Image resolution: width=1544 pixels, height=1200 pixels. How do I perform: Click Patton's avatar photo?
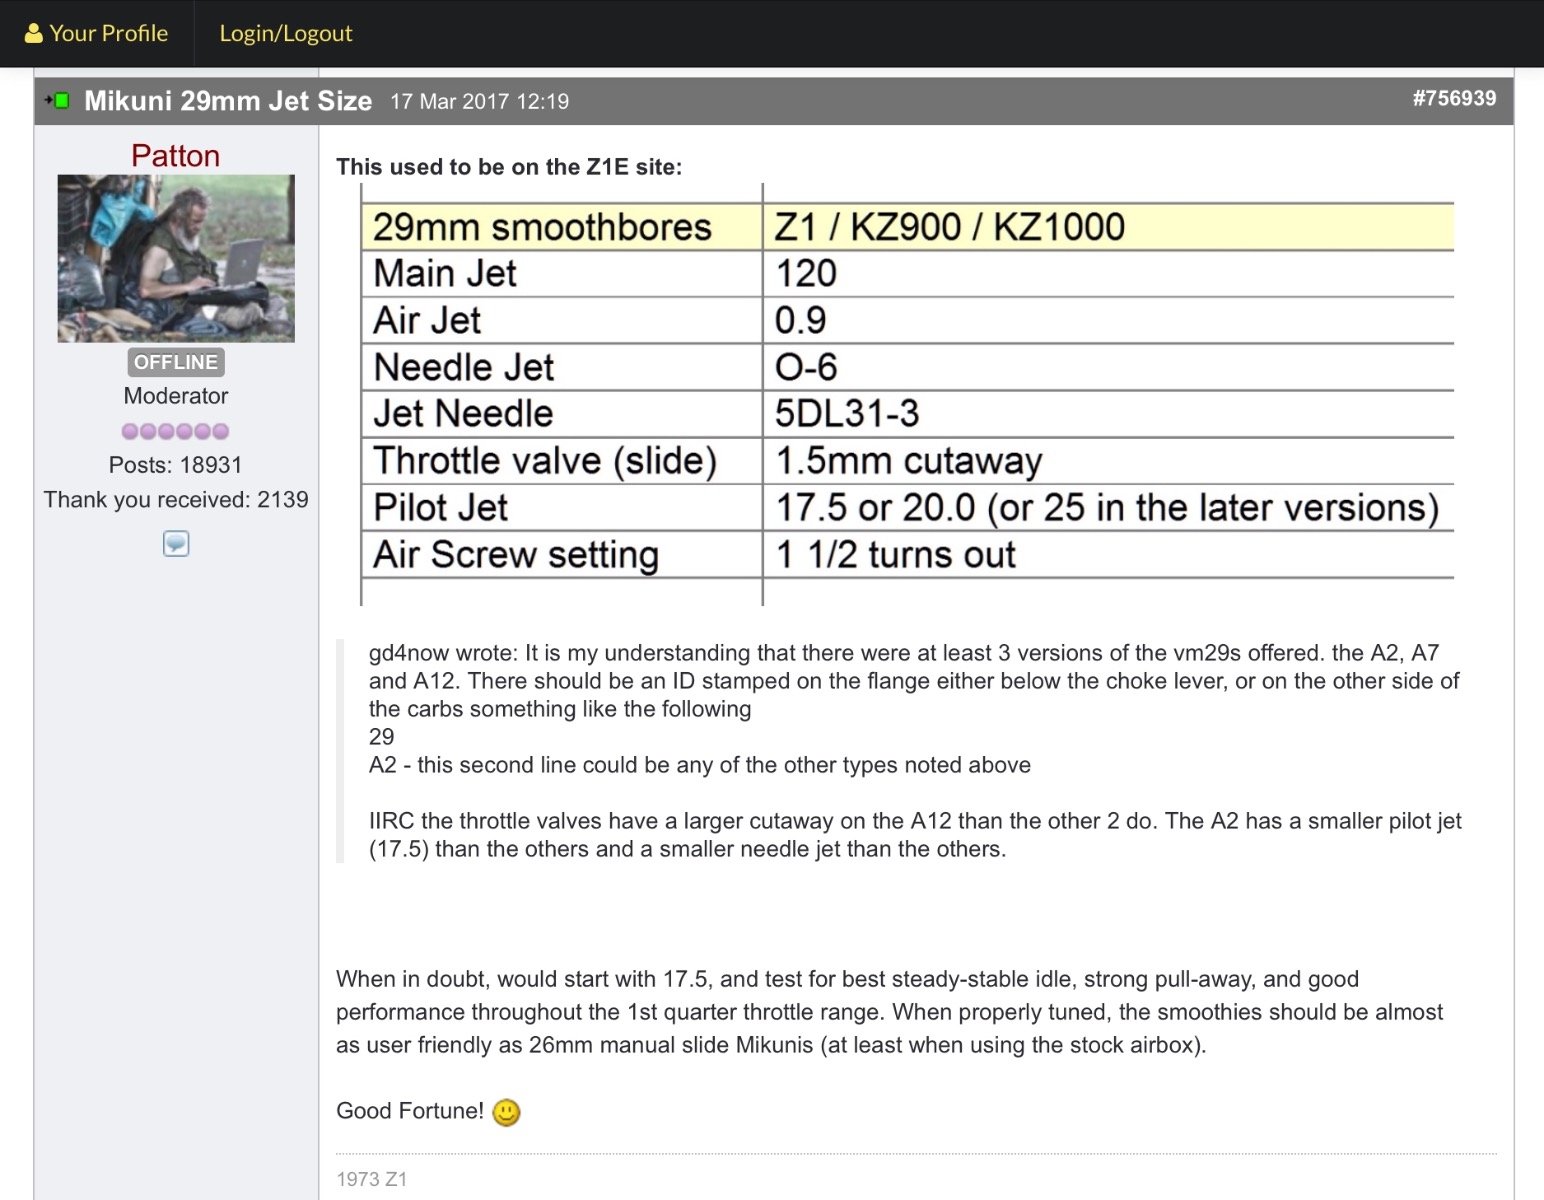click(x=176, y=259)
